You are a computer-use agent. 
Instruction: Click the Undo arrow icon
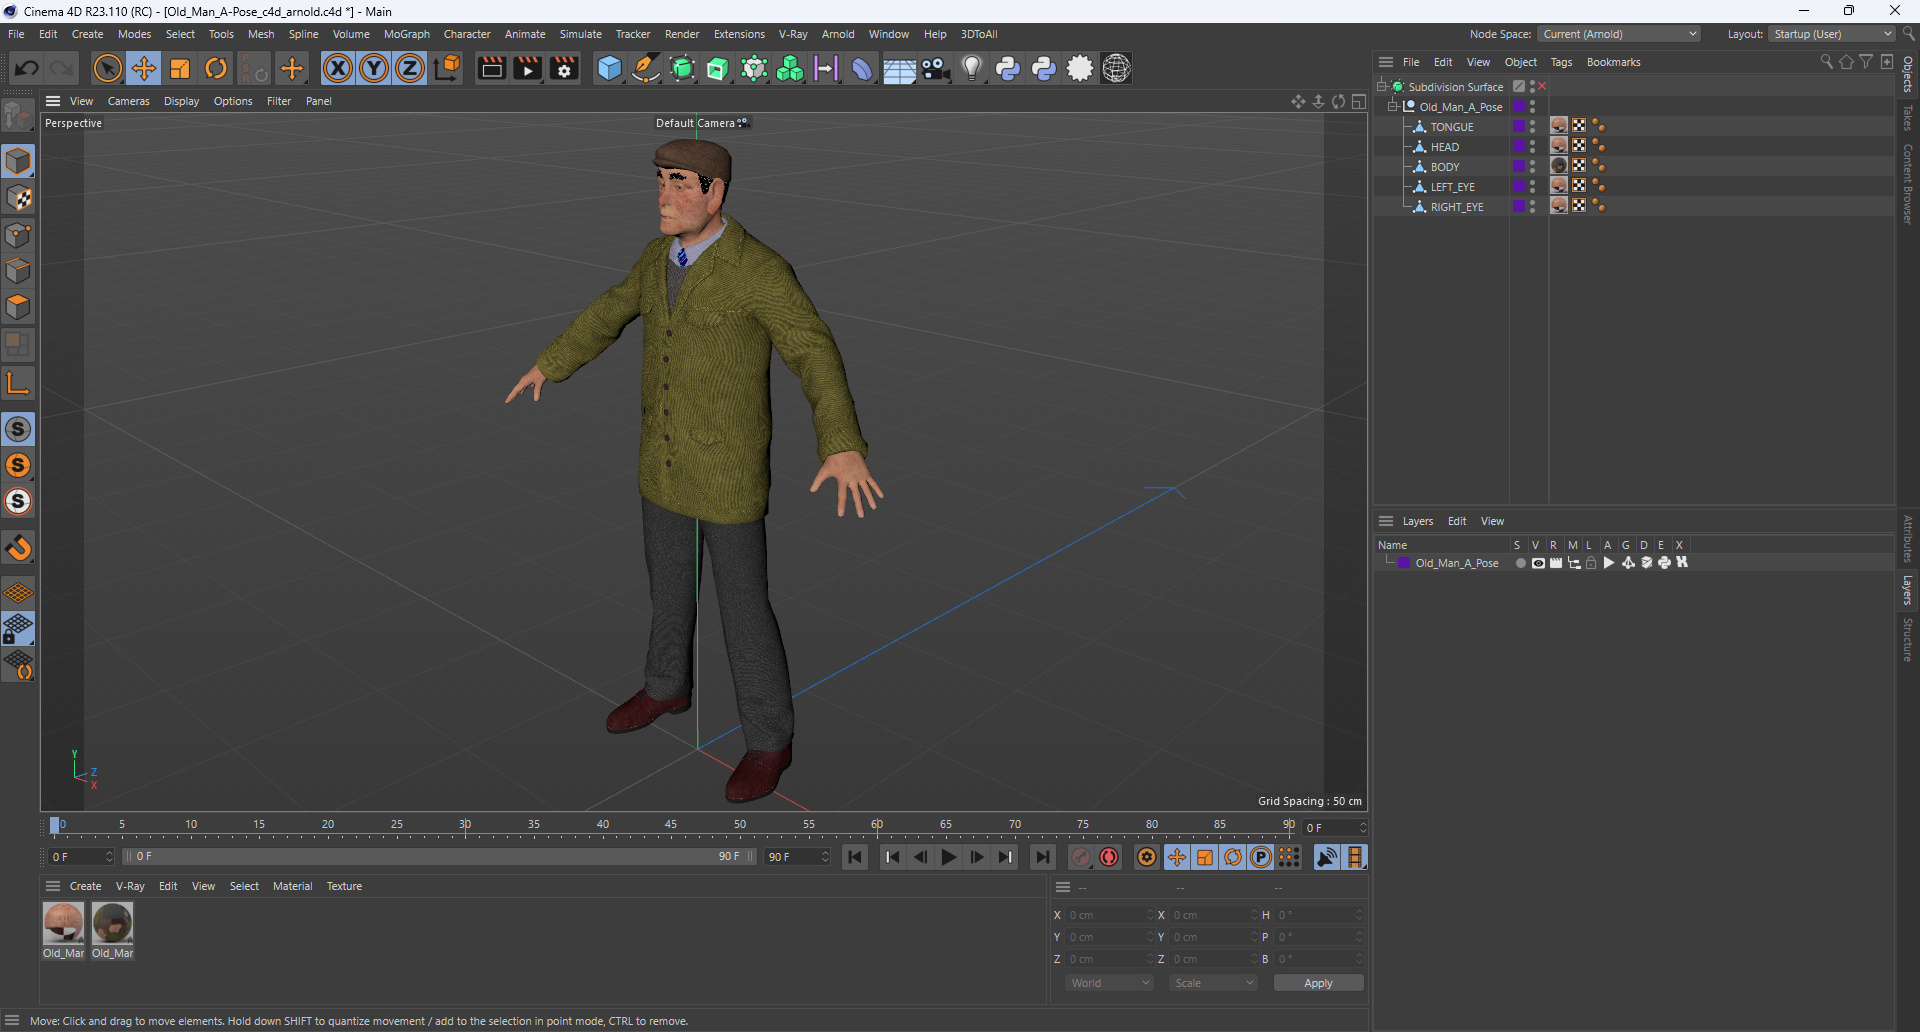tap(27, 68)
